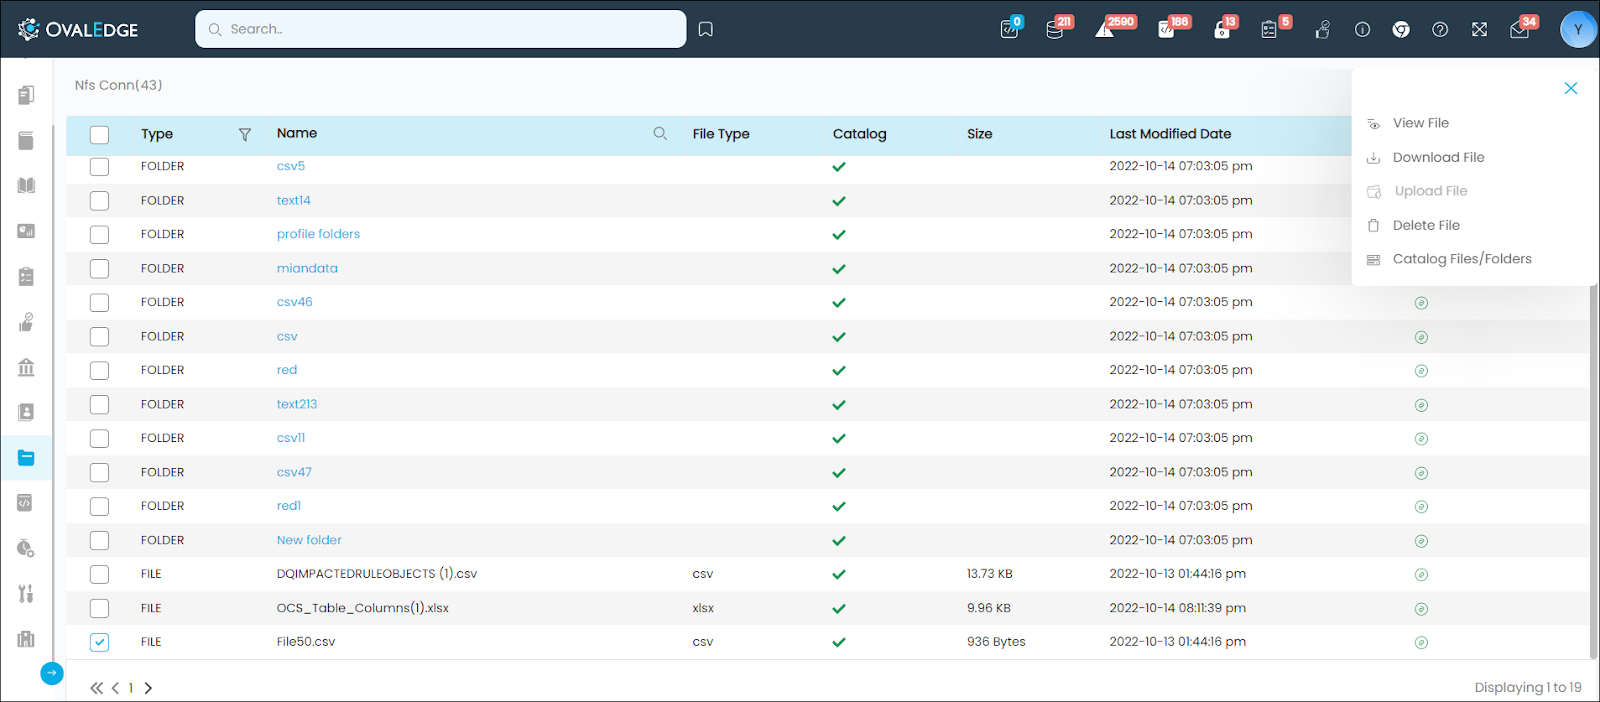The height and width of the screenshot is (702, 1600).
Task: Open the contact card icon in sidebar
Action: pyautogui.click(x=26, y=412)
